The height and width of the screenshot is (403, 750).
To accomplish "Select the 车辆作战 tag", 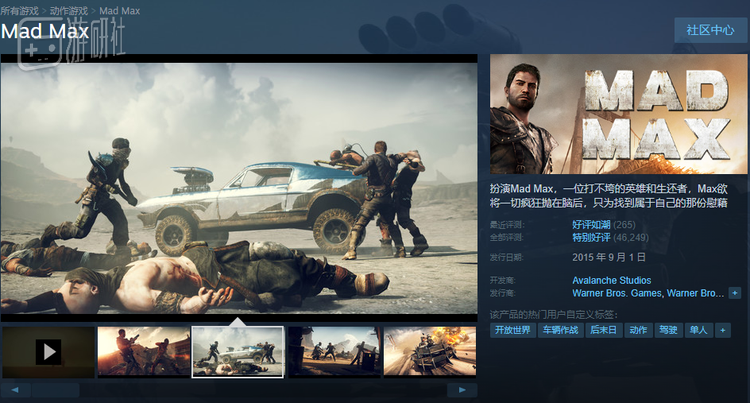I will point(560,330).
